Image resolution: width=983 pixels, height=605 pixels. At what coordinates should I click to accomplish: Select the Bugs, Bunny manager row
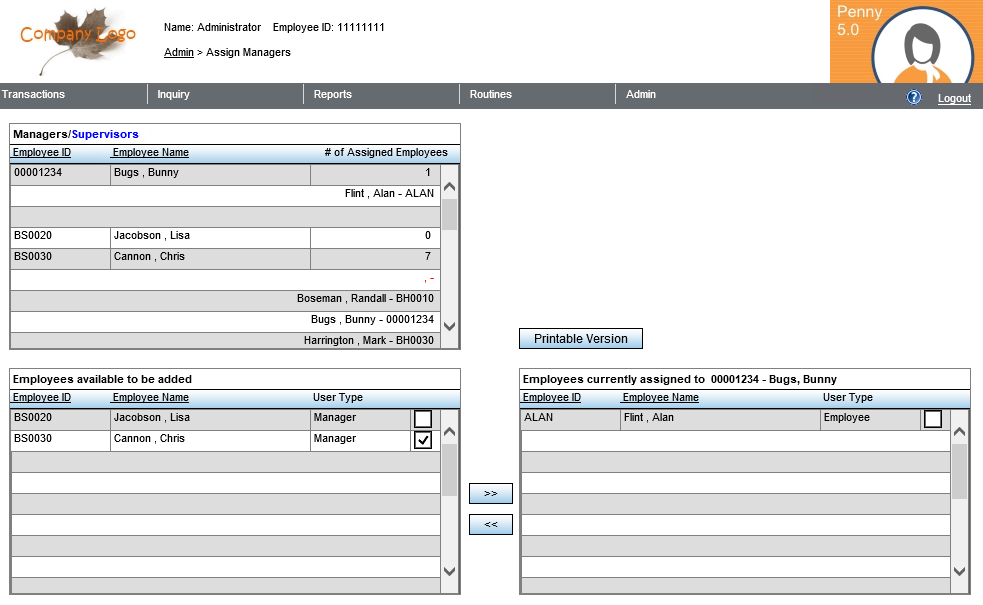(160, 173)
